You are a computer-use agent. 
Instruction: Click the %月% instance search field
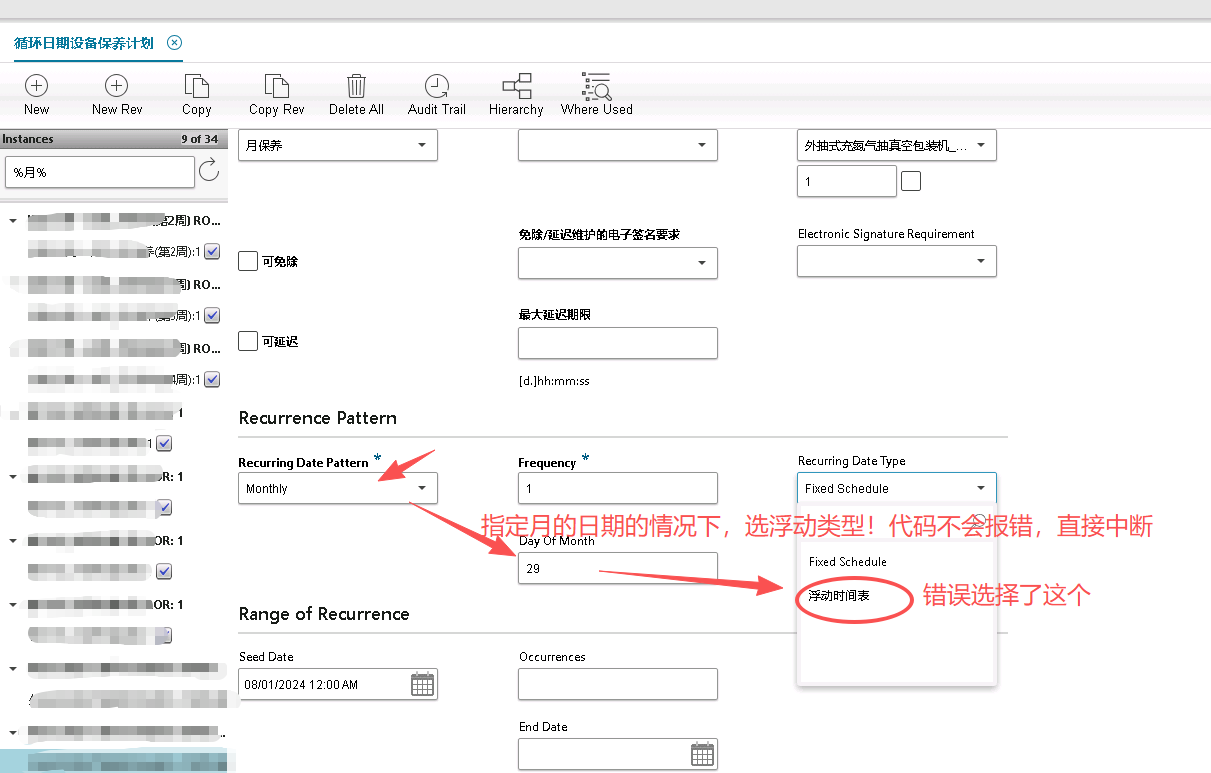(100, 171)
